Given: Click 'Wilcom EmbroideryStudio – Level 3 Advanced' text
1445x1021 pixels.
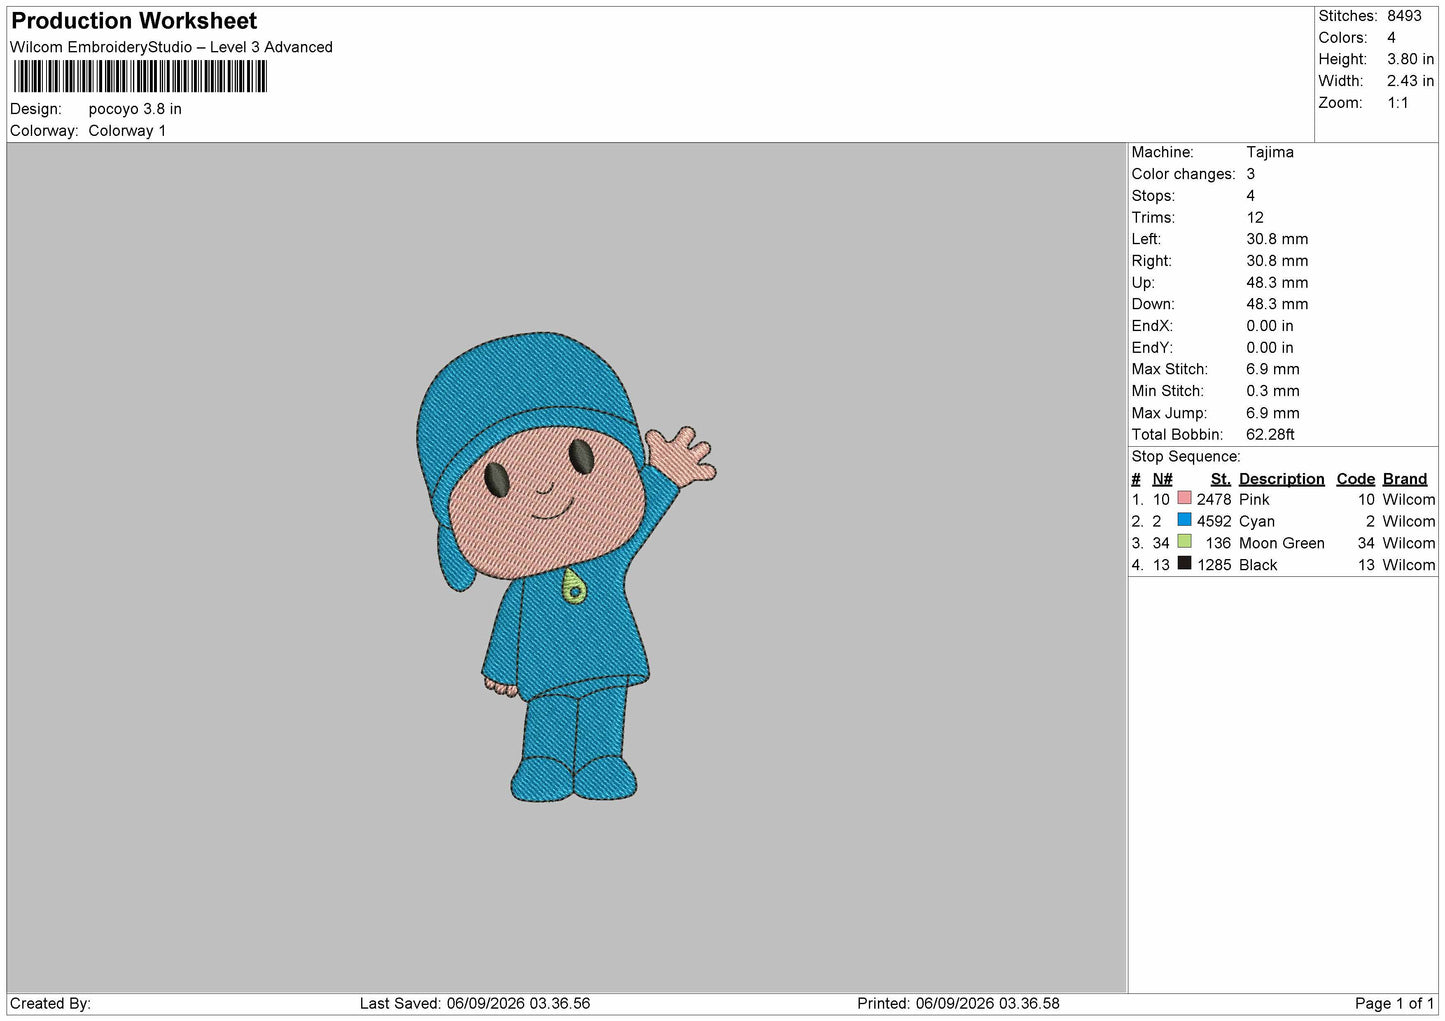Looking at the screenshot, I should click(171, 47).
